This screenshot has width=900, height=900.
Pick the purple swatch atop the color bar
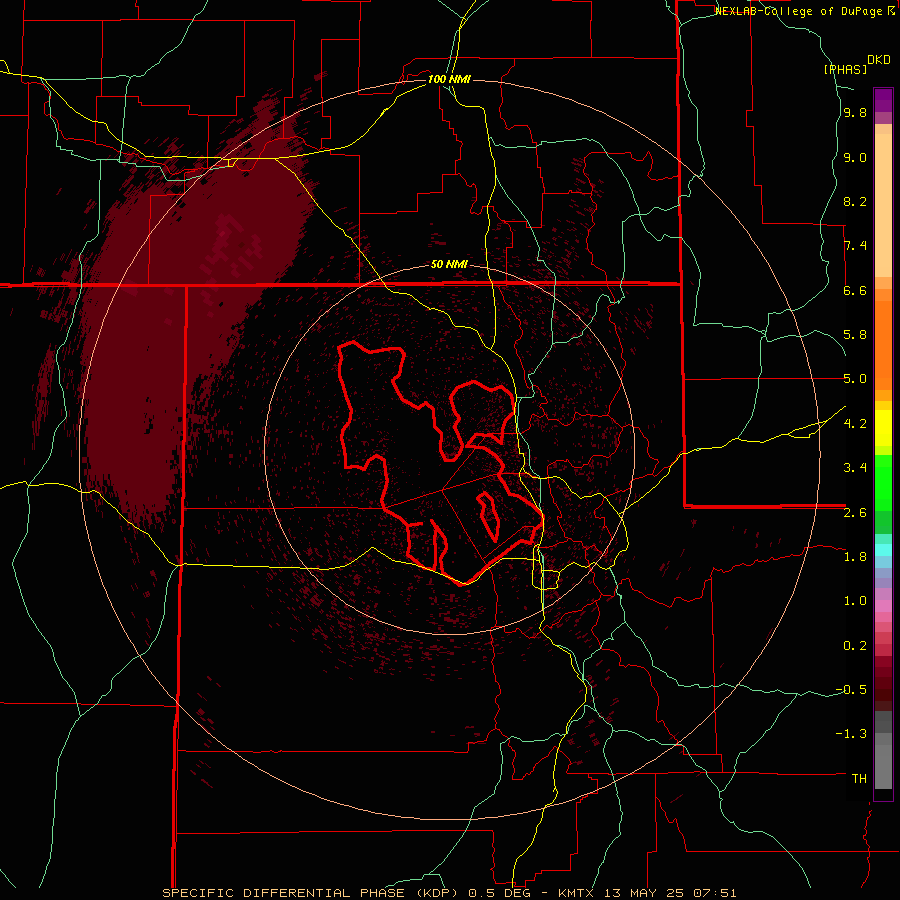point(883,100)
